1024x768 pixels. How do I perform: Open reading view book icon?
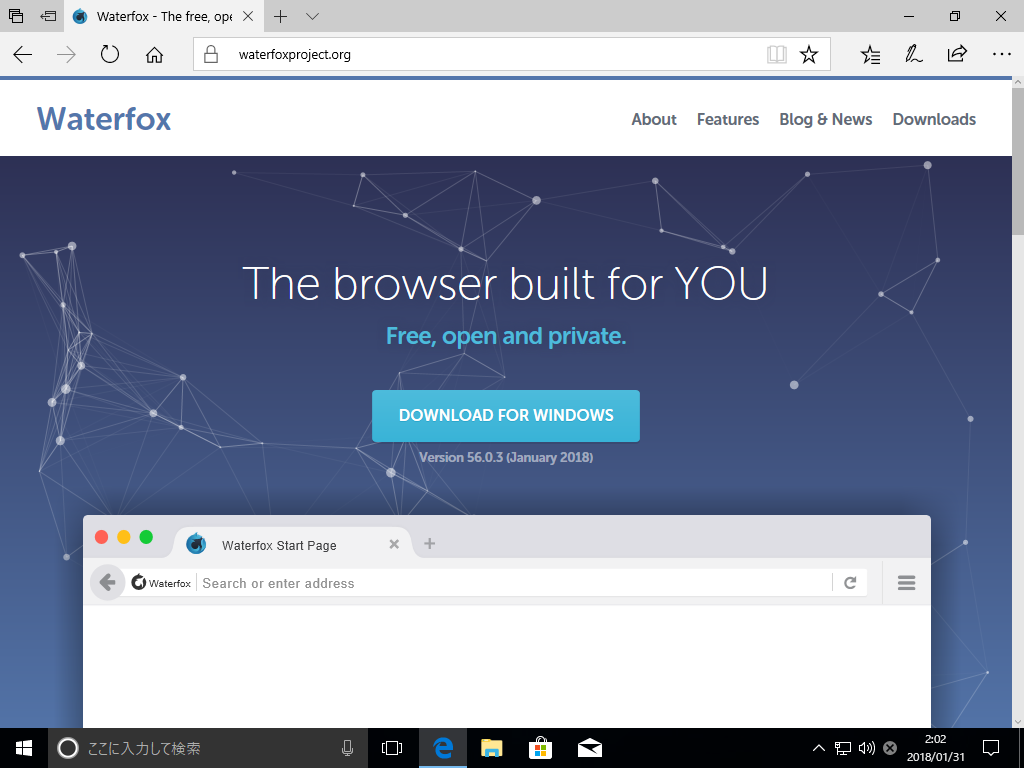pos(776,54)
